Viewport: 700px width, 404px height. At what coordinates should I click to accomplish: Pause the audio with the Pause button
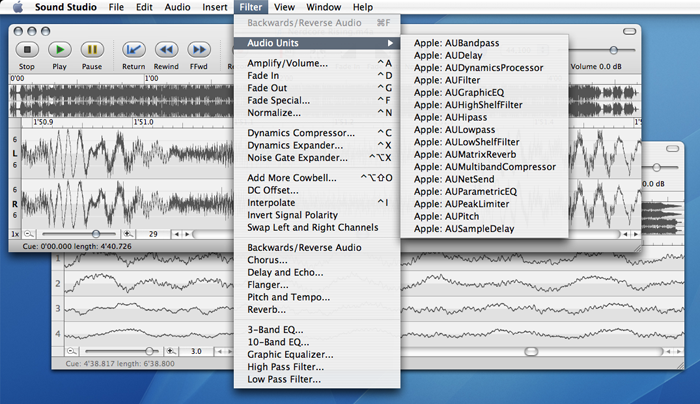(x=92, y=50)
